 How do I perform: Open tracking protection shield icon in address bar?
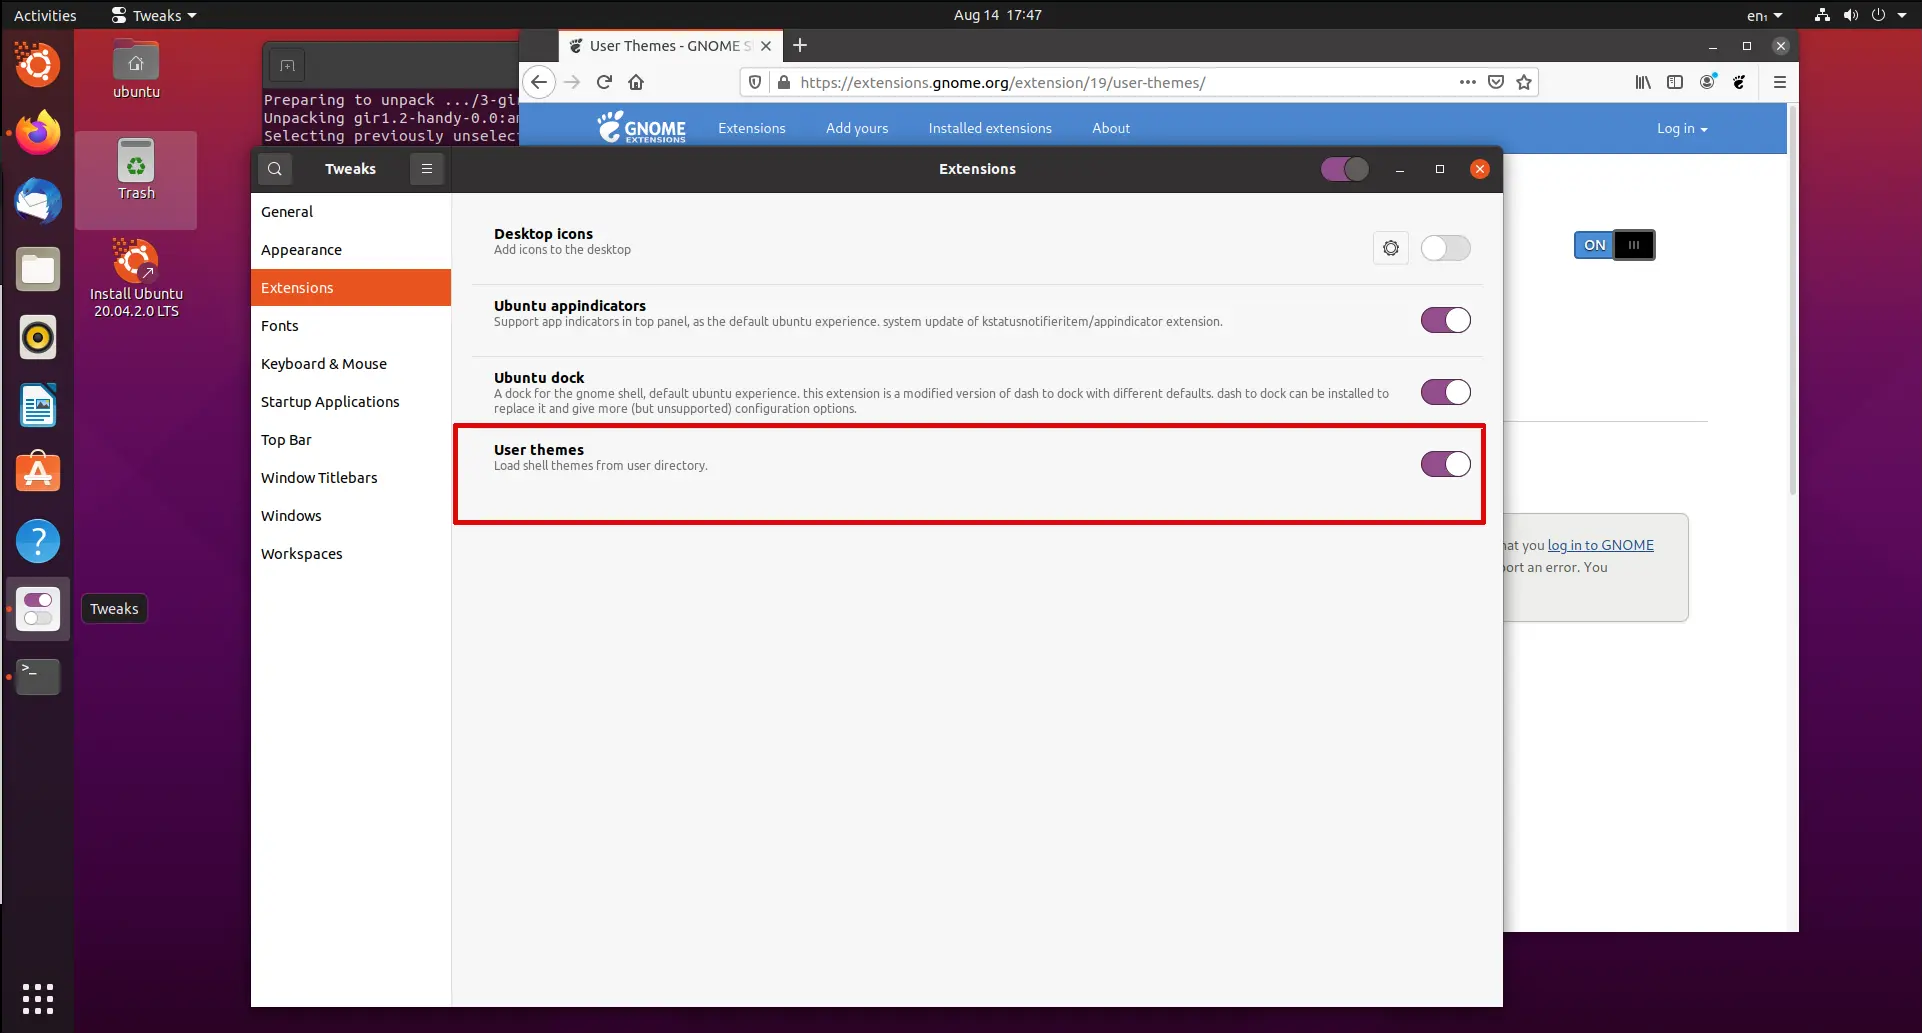click(755, 82)
